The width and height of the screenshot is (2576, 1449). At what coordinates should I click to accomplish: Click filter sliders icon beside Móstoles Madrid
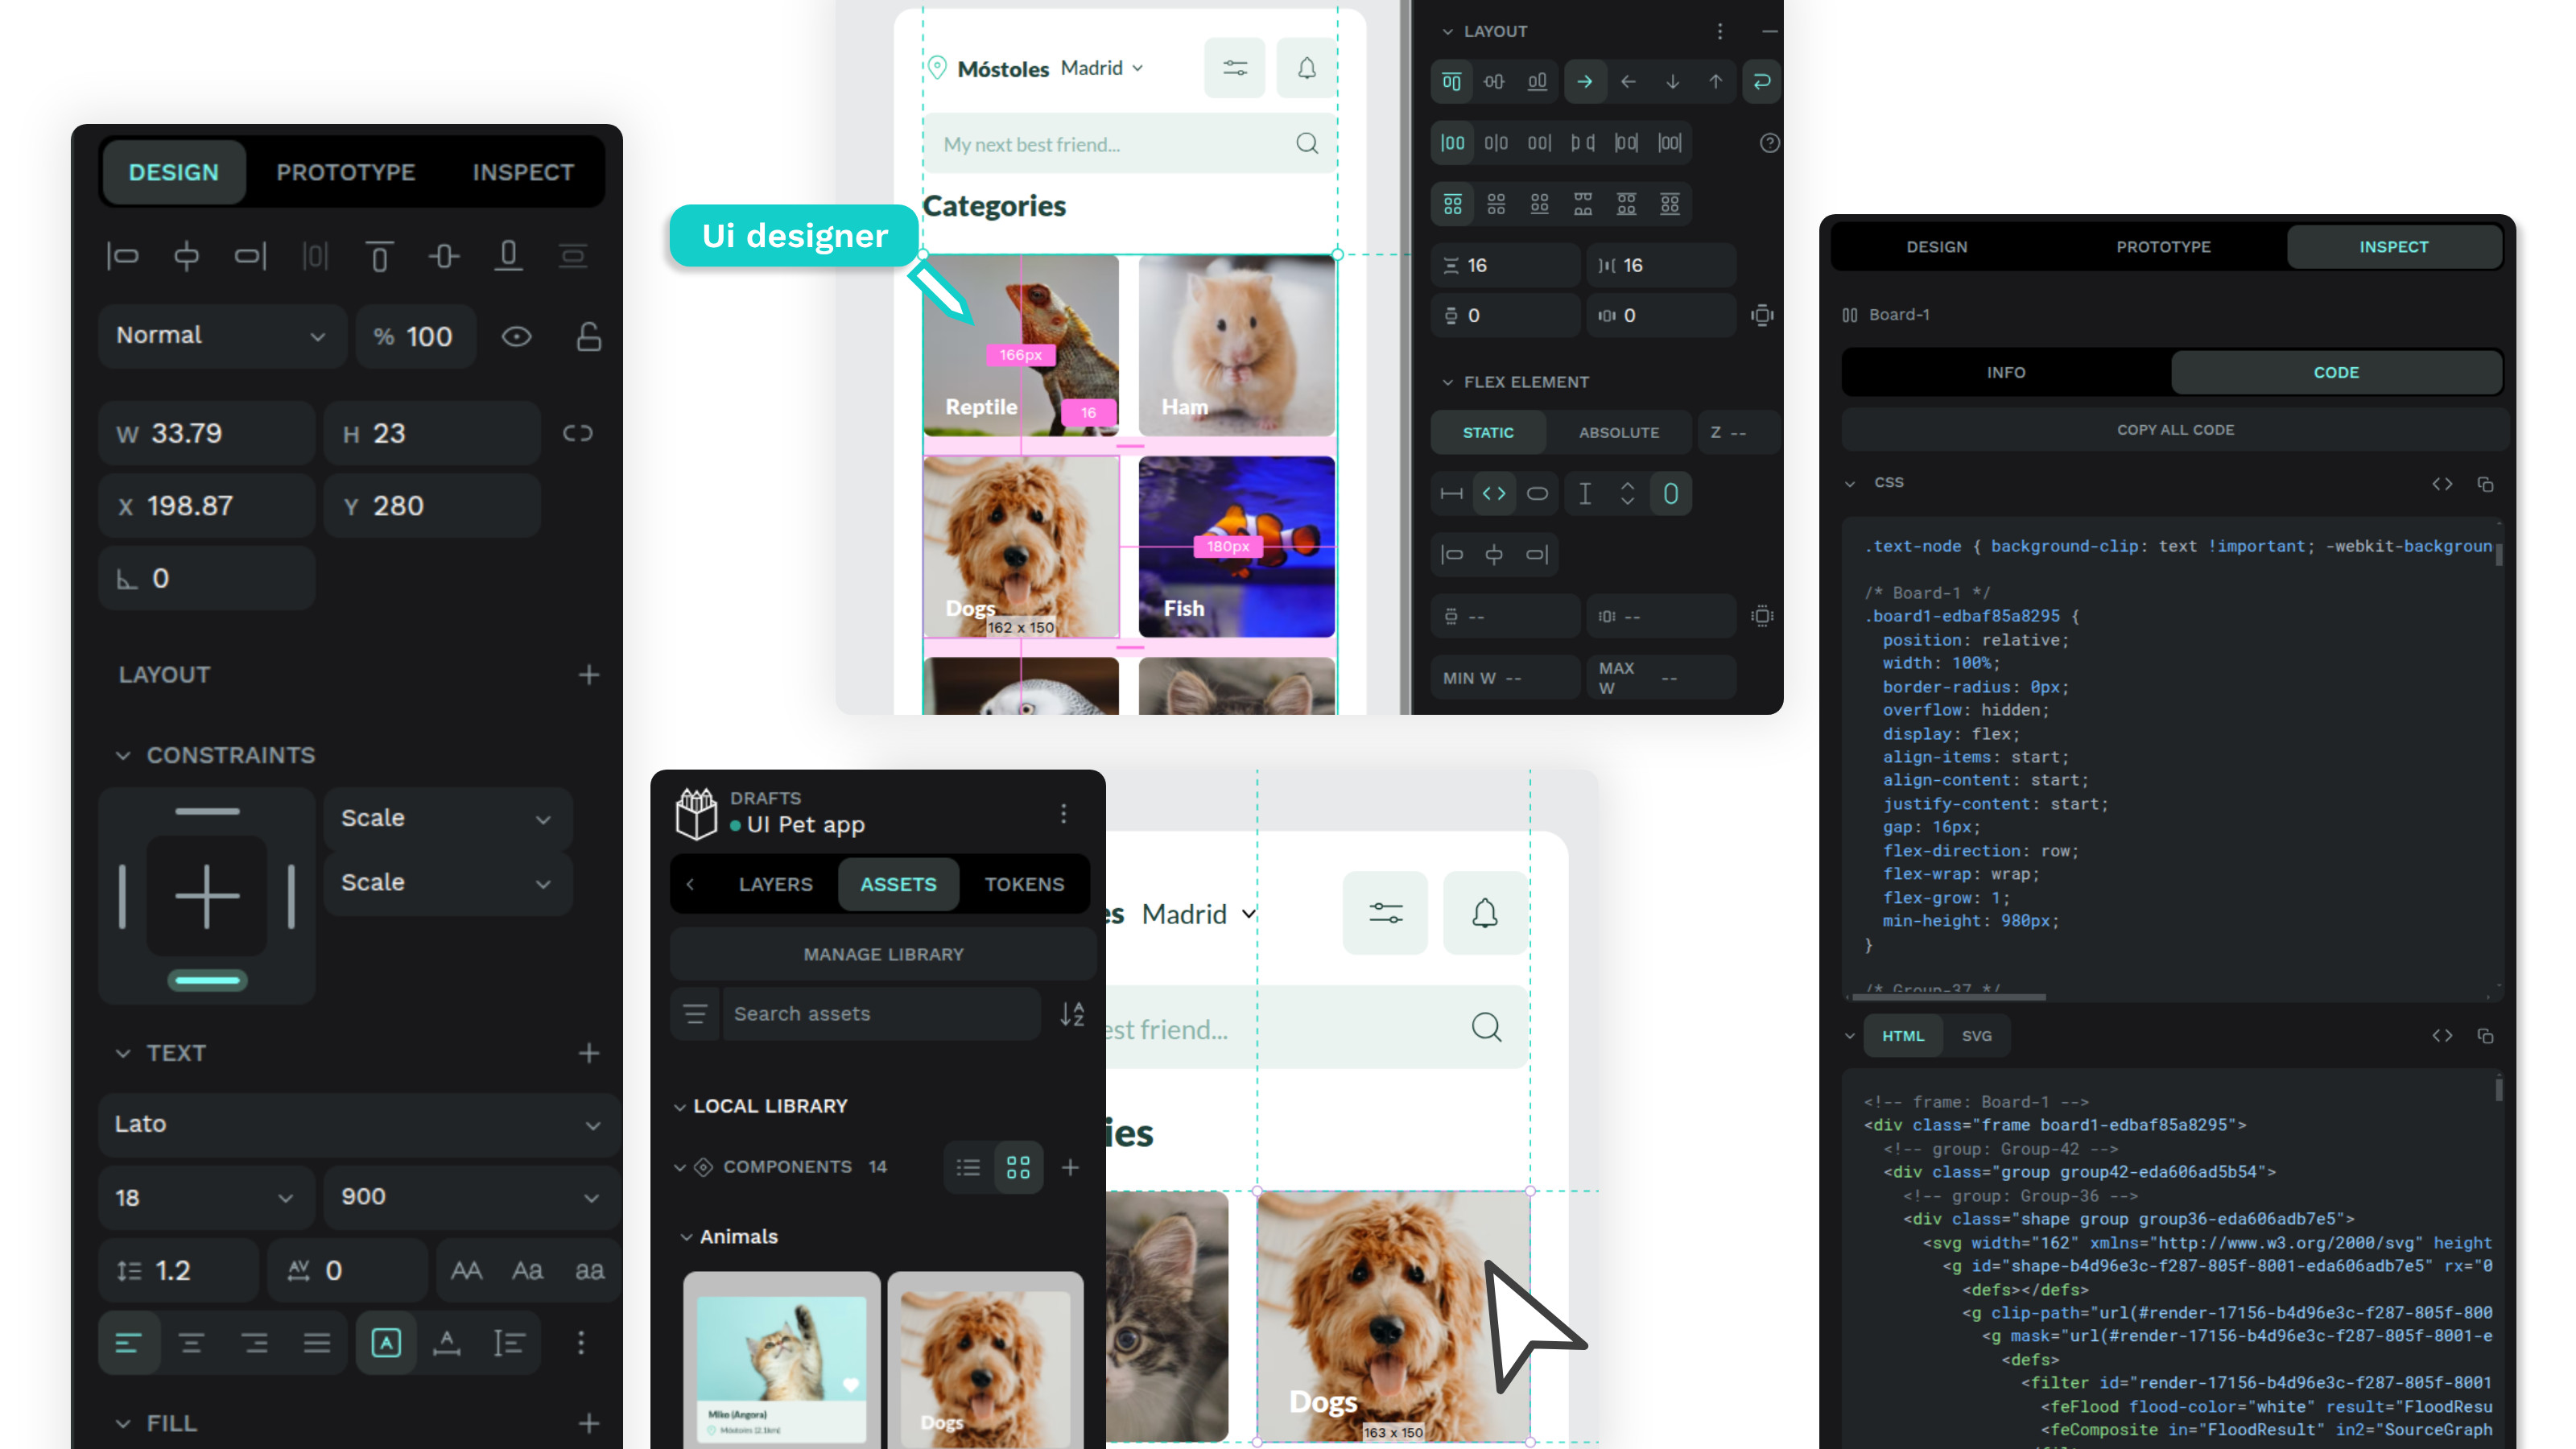coord(1234,68)
